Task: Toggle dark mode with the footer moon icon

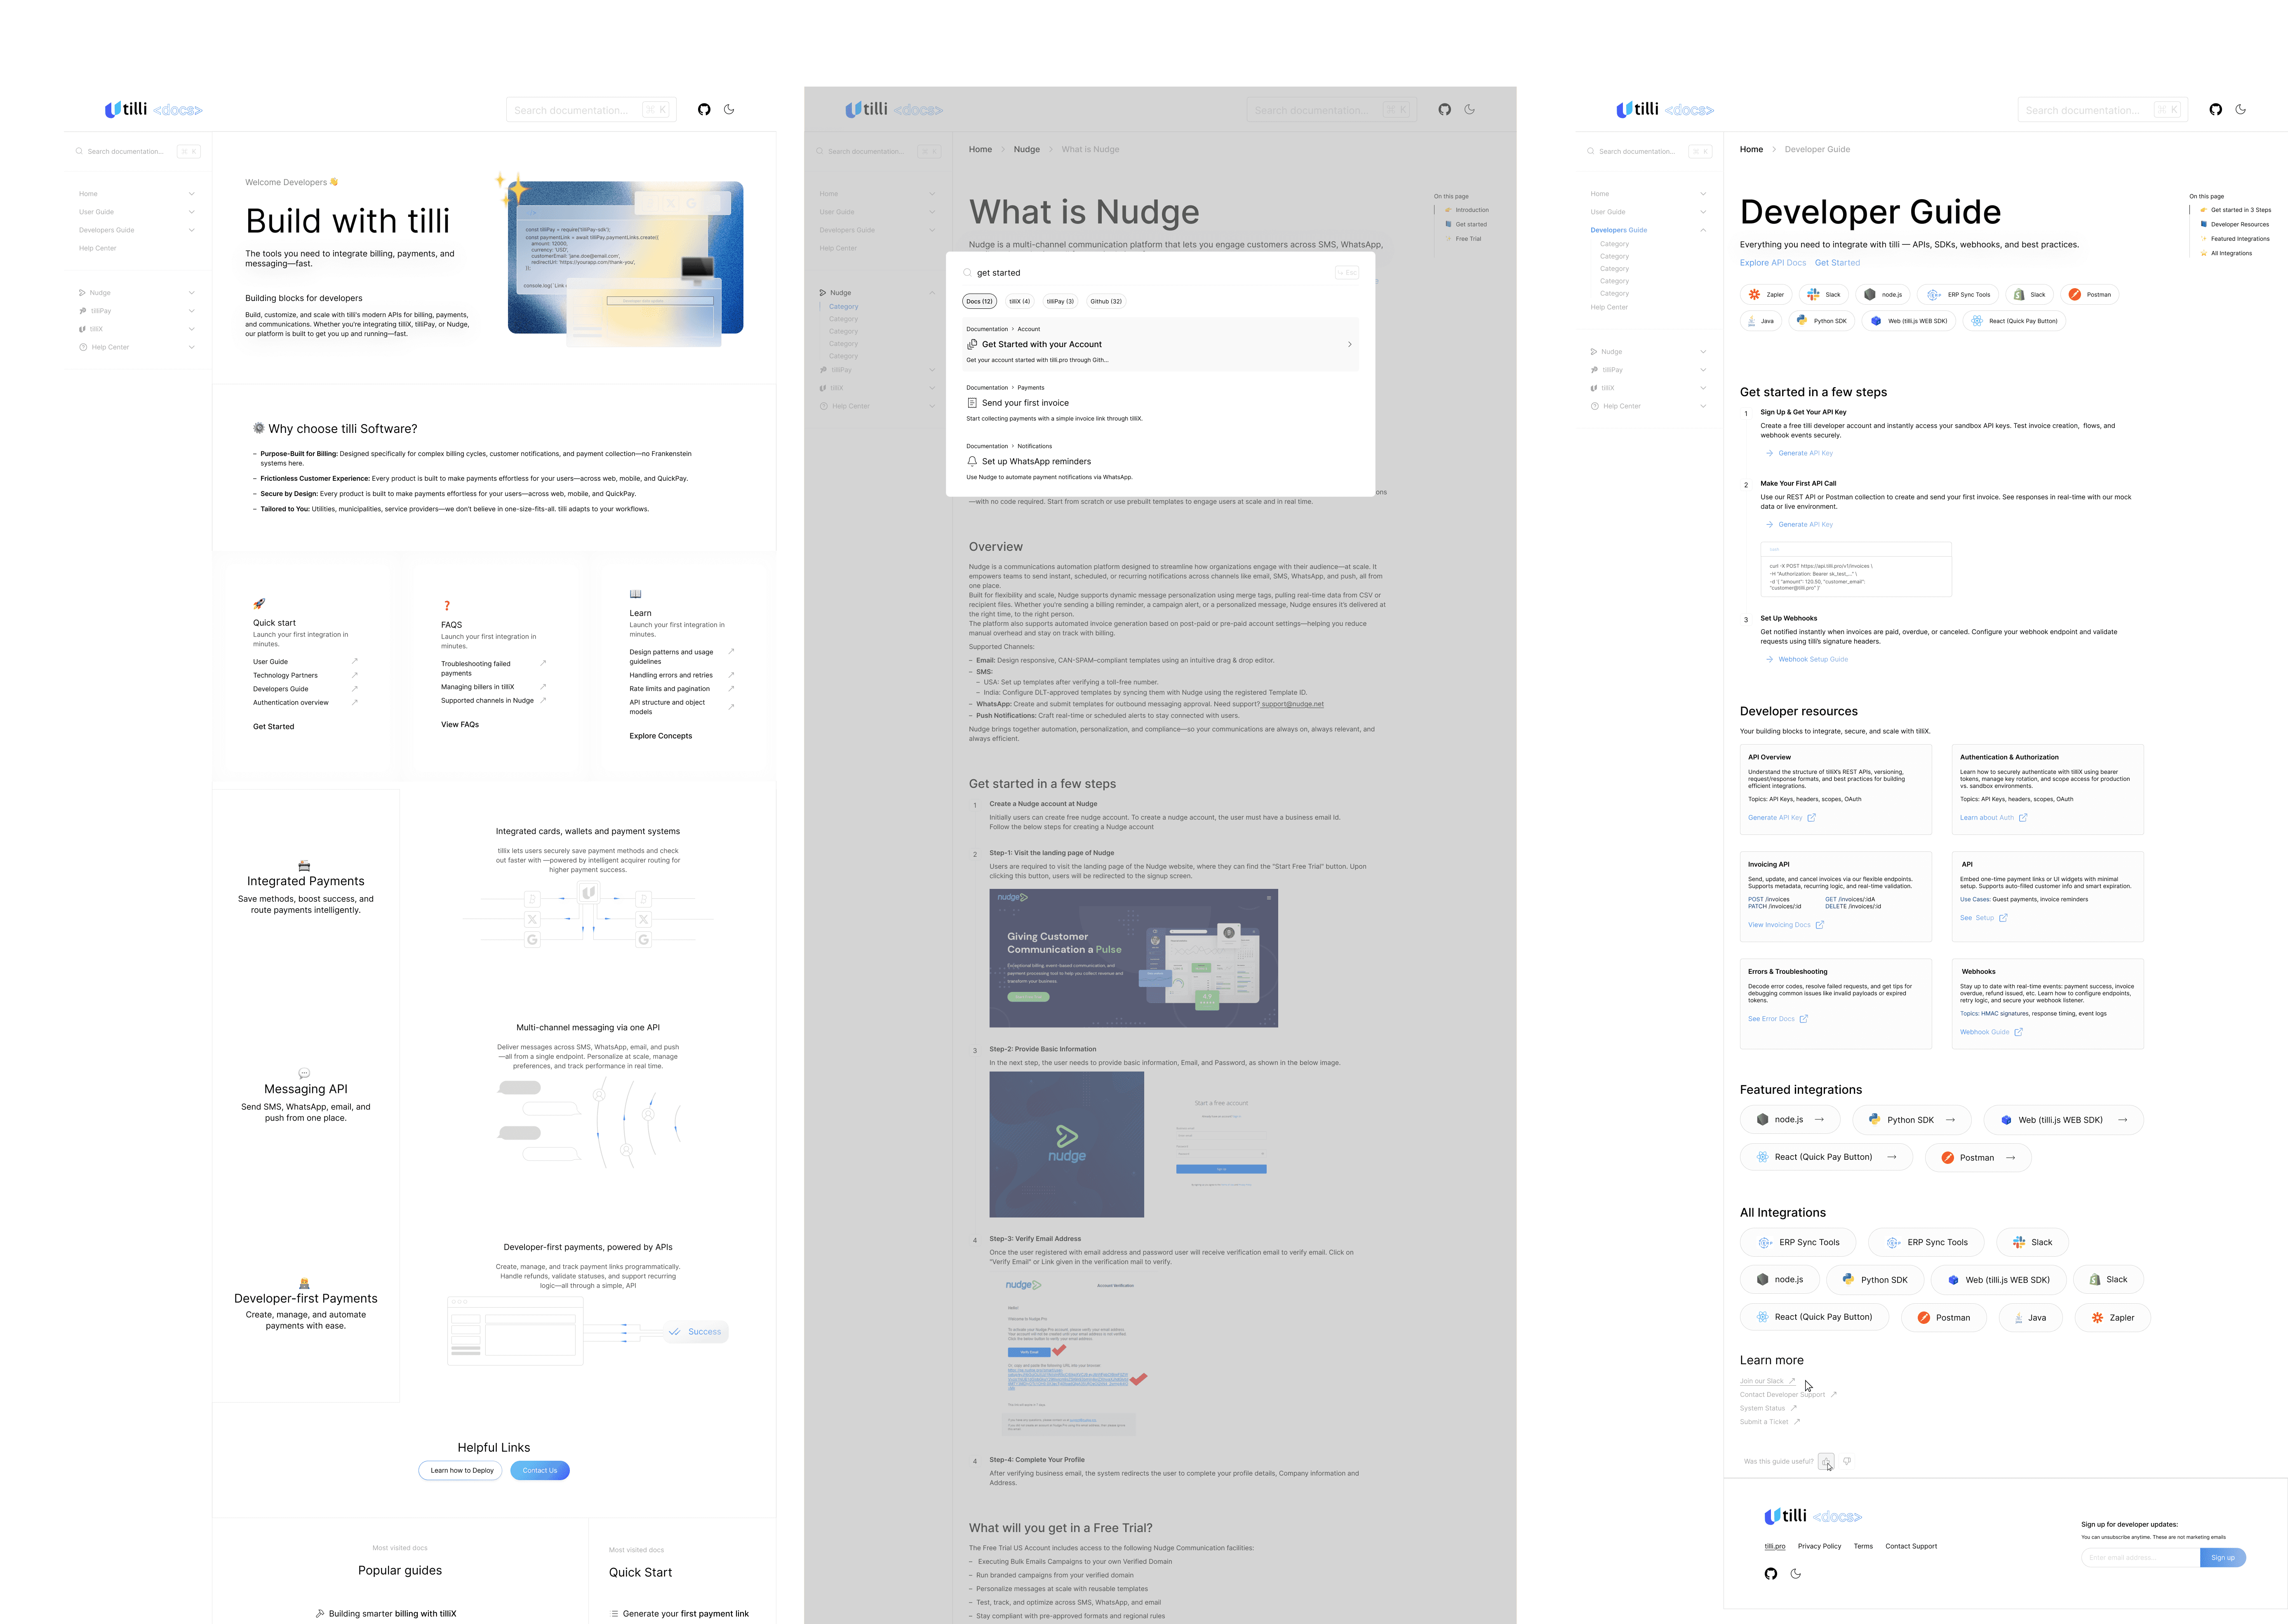Action: (x=1796, y=1574)
